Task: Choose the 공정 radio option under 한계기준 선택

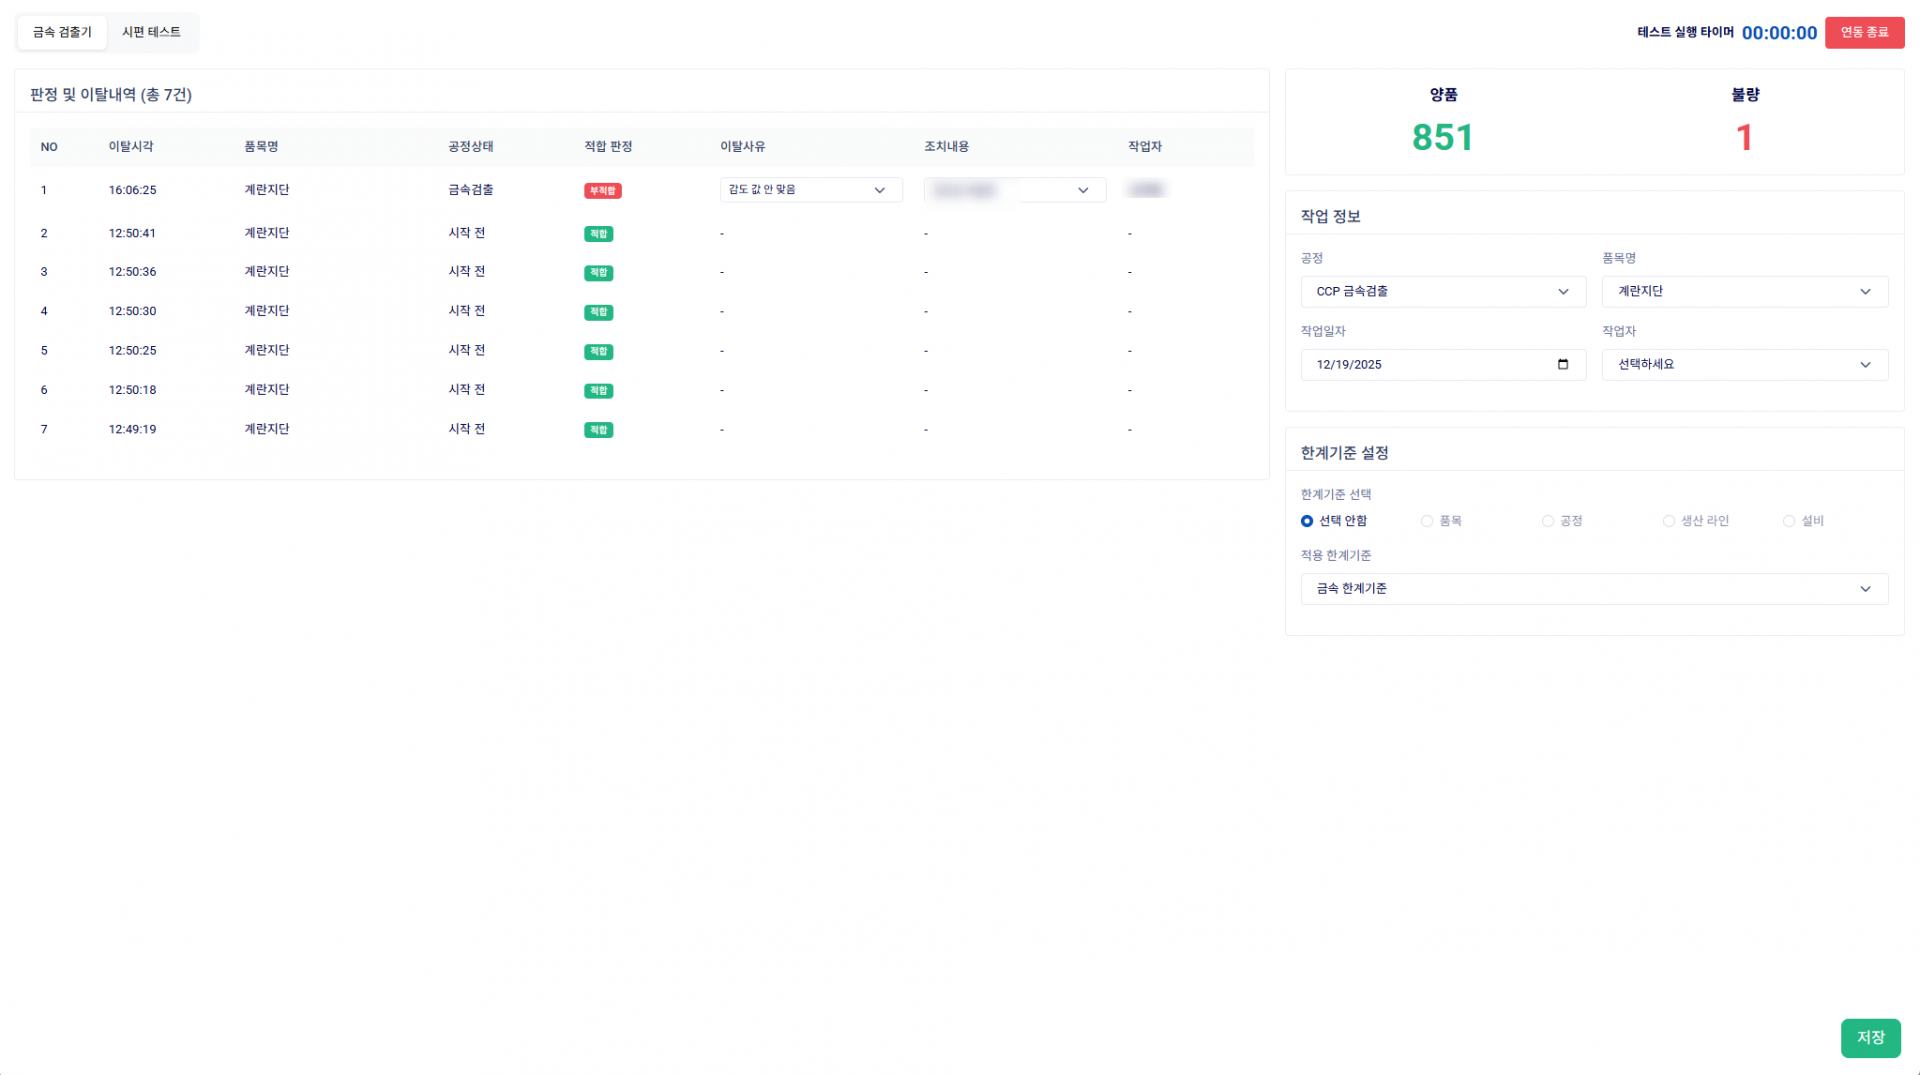Action: pos(1546,520)
